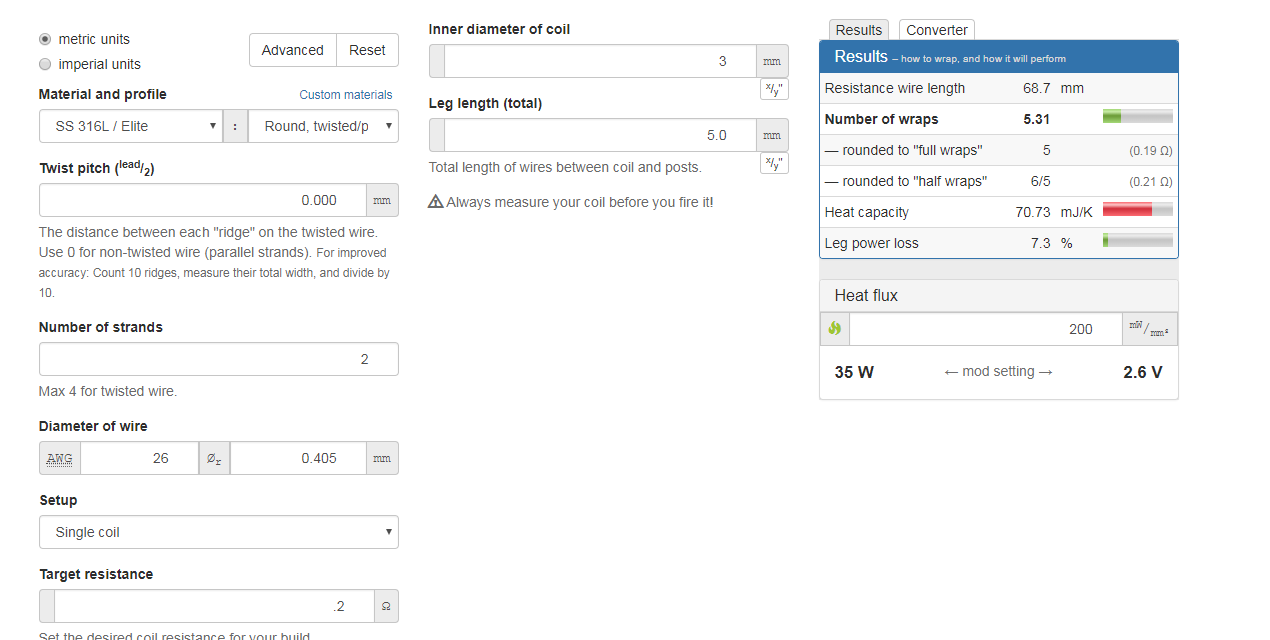
Task: Open the SS 316L / Elite material dropdown
Action: coord(130,126)
